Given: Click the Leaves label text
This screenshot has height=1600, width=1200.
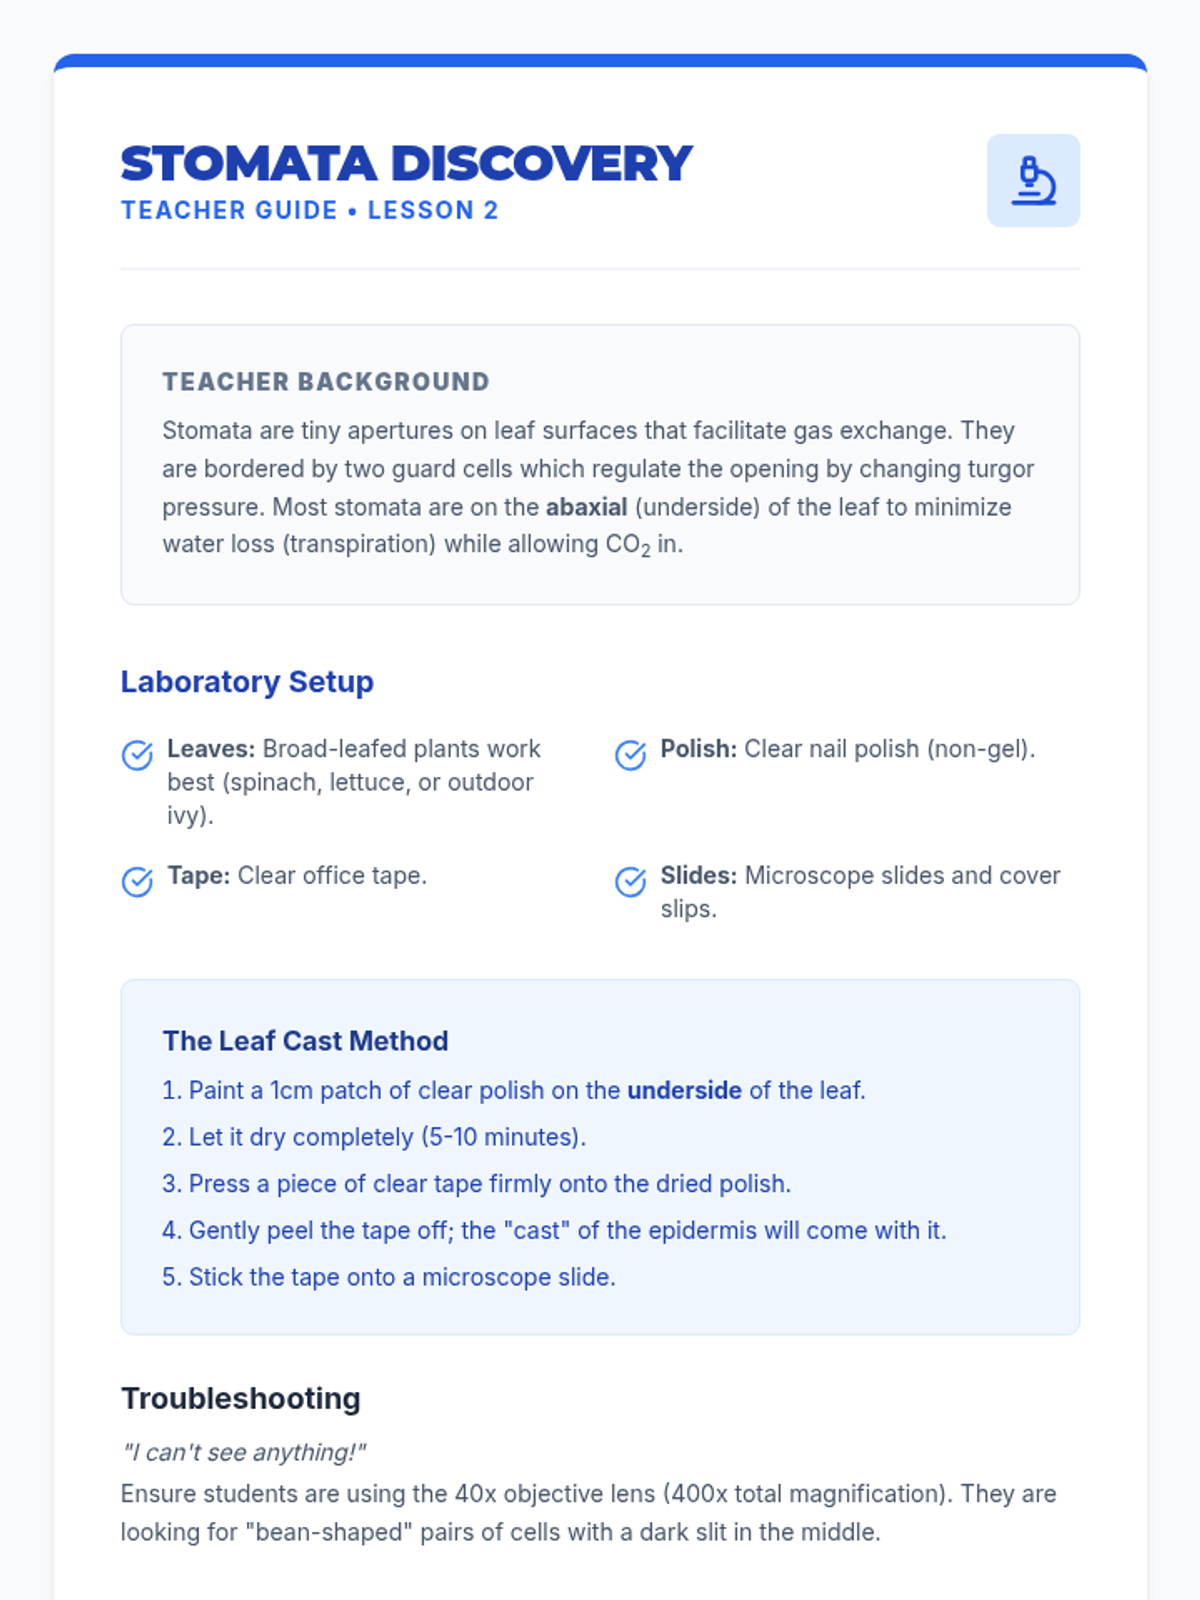Looking at the screenshot, I should click(x=211, y=749).
